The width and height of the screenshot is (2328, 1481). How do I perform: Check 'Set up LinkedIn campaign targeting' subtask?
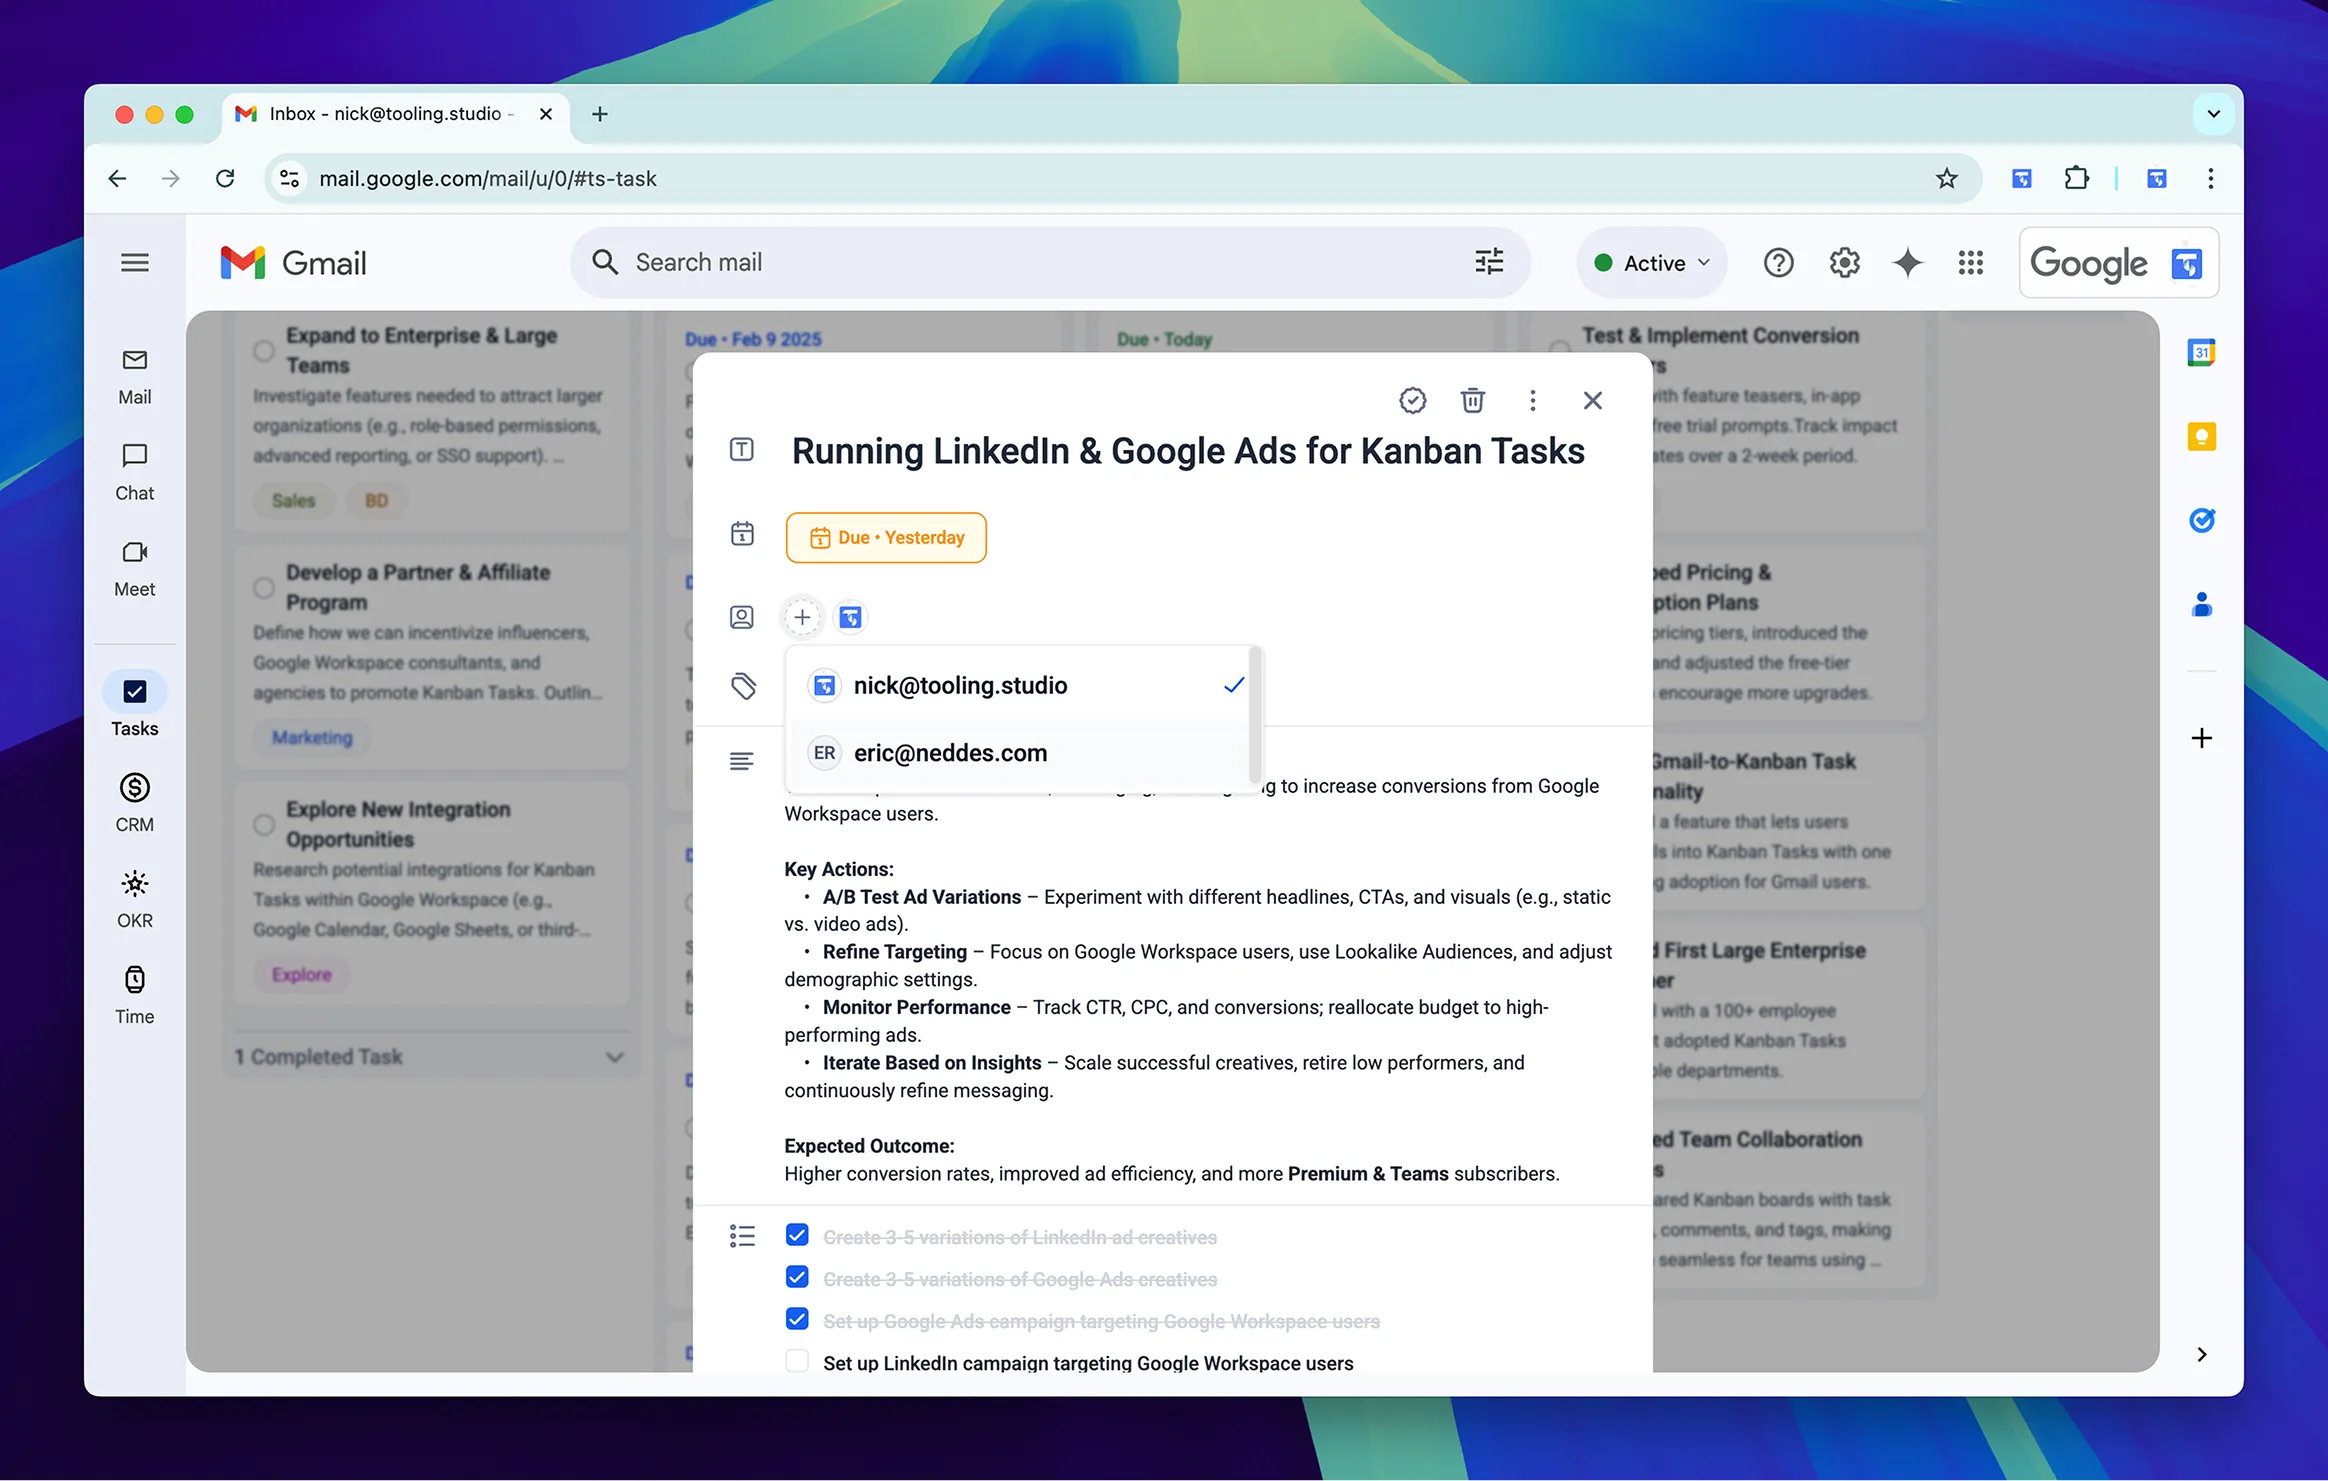pos(797,1361)
